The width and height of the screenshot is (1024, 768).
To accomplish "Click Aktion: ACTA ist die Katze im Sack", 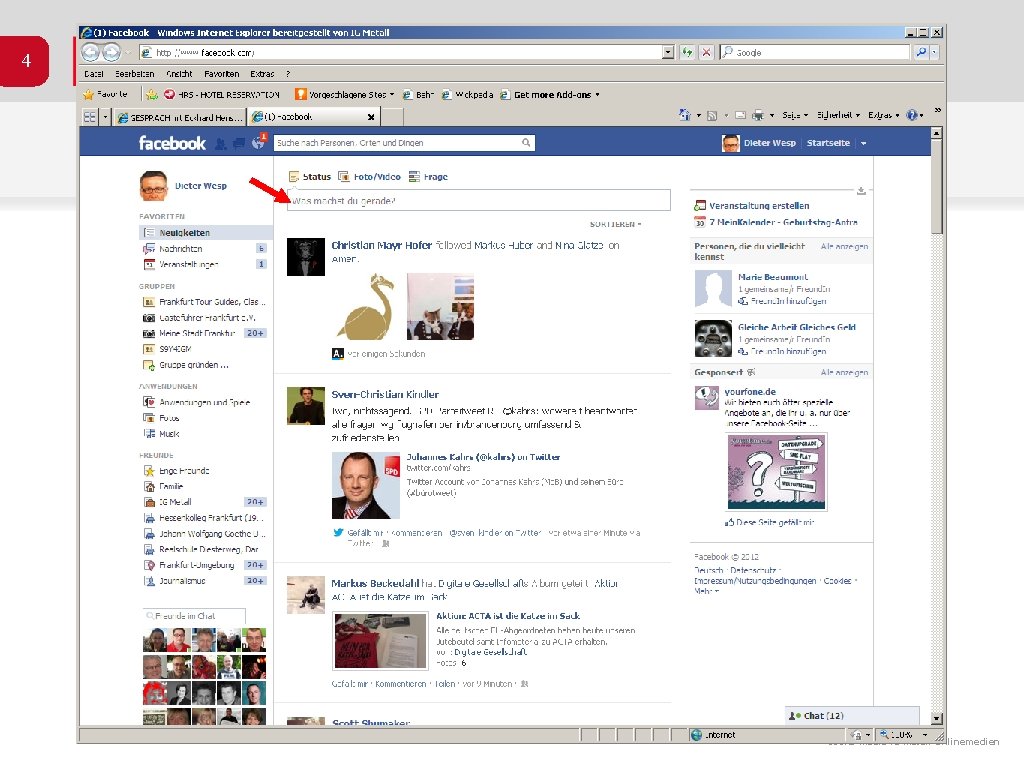I will [x=508, y=616].
